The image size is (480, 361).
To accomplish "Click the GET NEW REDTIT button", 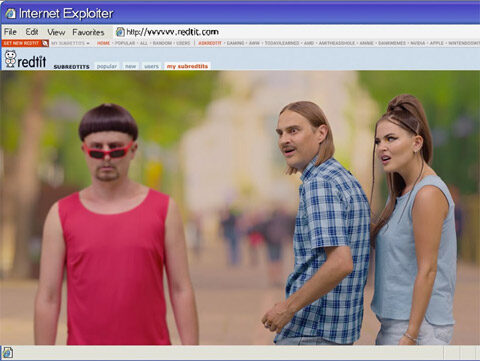I will tap(21, 43).
